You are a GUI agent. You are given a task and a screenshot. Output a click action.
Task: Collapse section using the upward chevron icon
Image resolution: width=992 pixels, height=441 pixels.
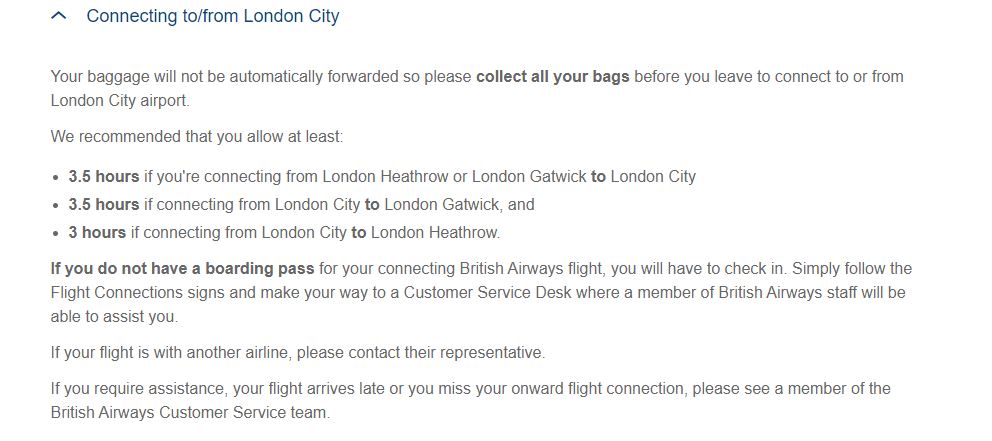point(58,16)
